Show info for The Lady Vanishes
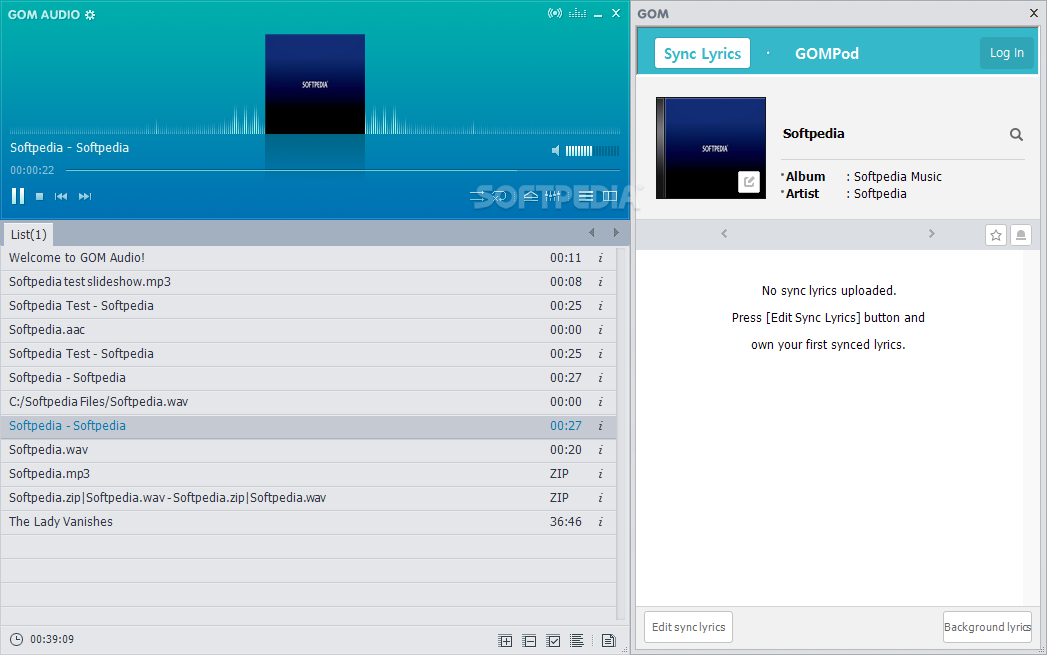 coord(600,522)
